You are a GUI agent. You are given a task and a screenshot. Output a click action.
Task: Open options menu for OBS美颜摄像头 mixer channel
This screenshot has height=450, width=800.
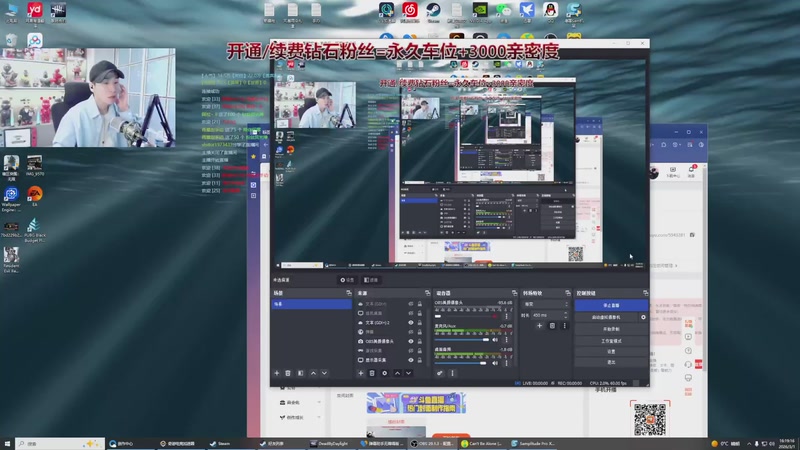(x=506, y=316)
